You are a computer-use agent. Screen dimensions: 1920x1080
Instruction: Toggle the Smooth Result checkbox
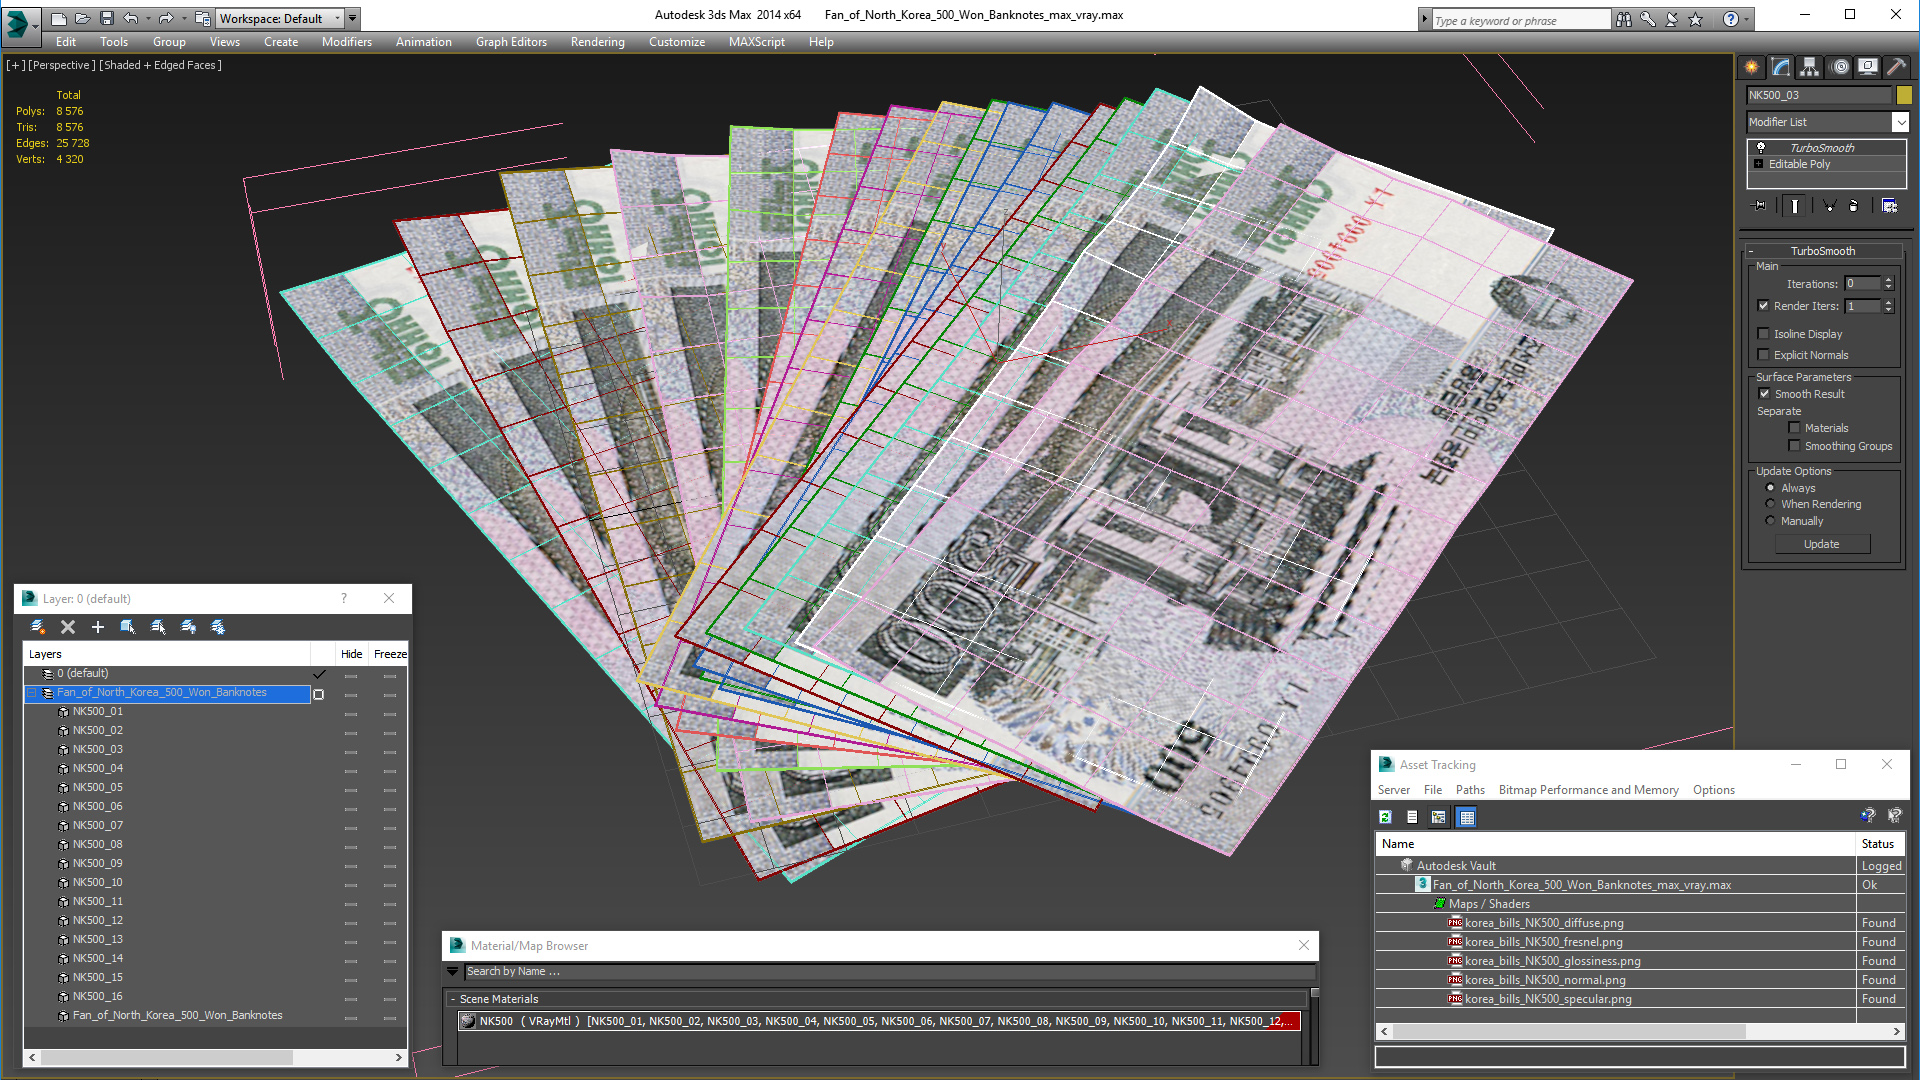tap(1765, 394)
